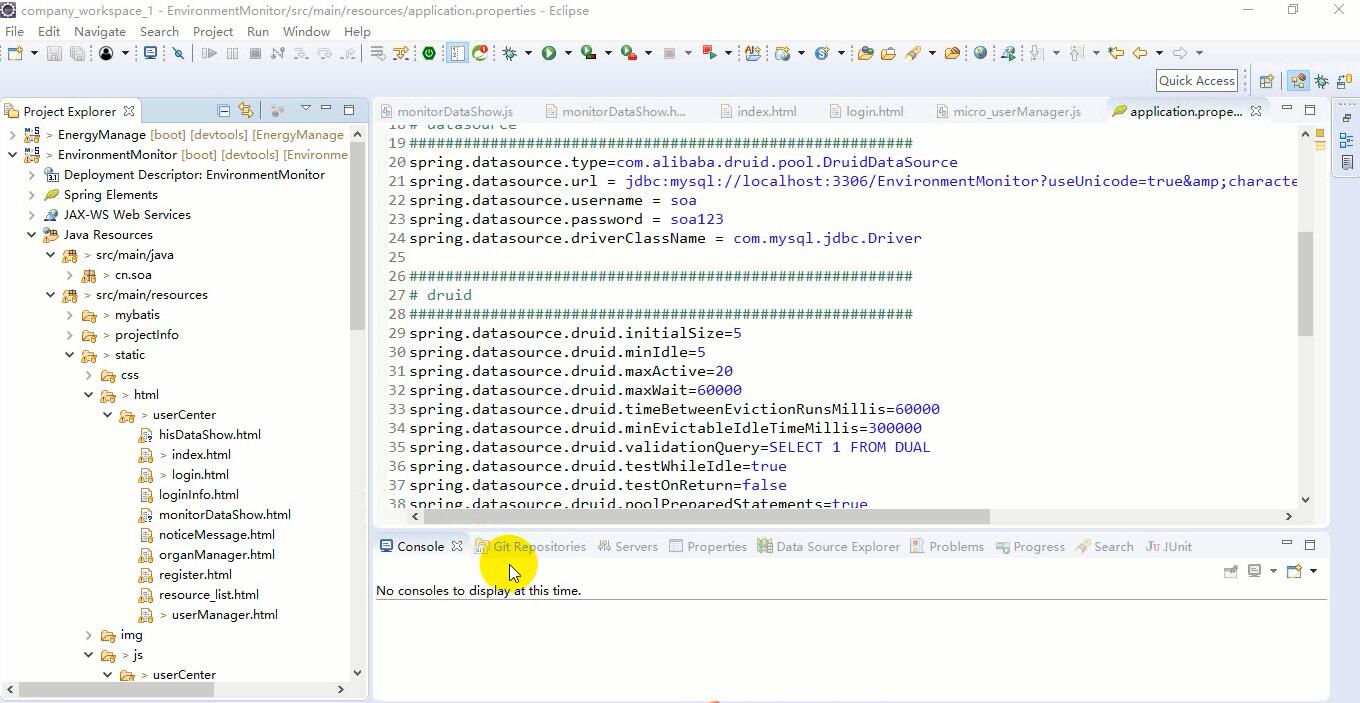Click the Display Selected Console icon
The height and width of the screenshot is (703, 1360).
[x=1254, y=571]
